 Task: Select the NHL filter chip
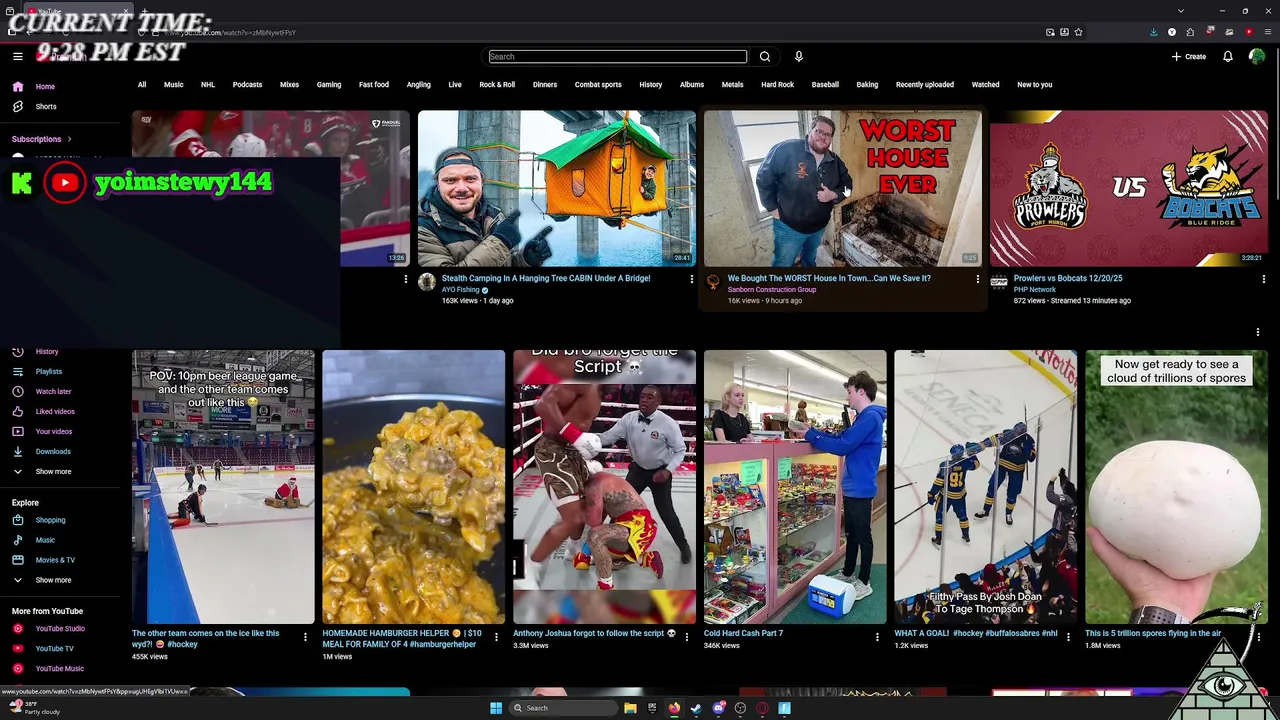pyautogui.click(x=208, y=85)
